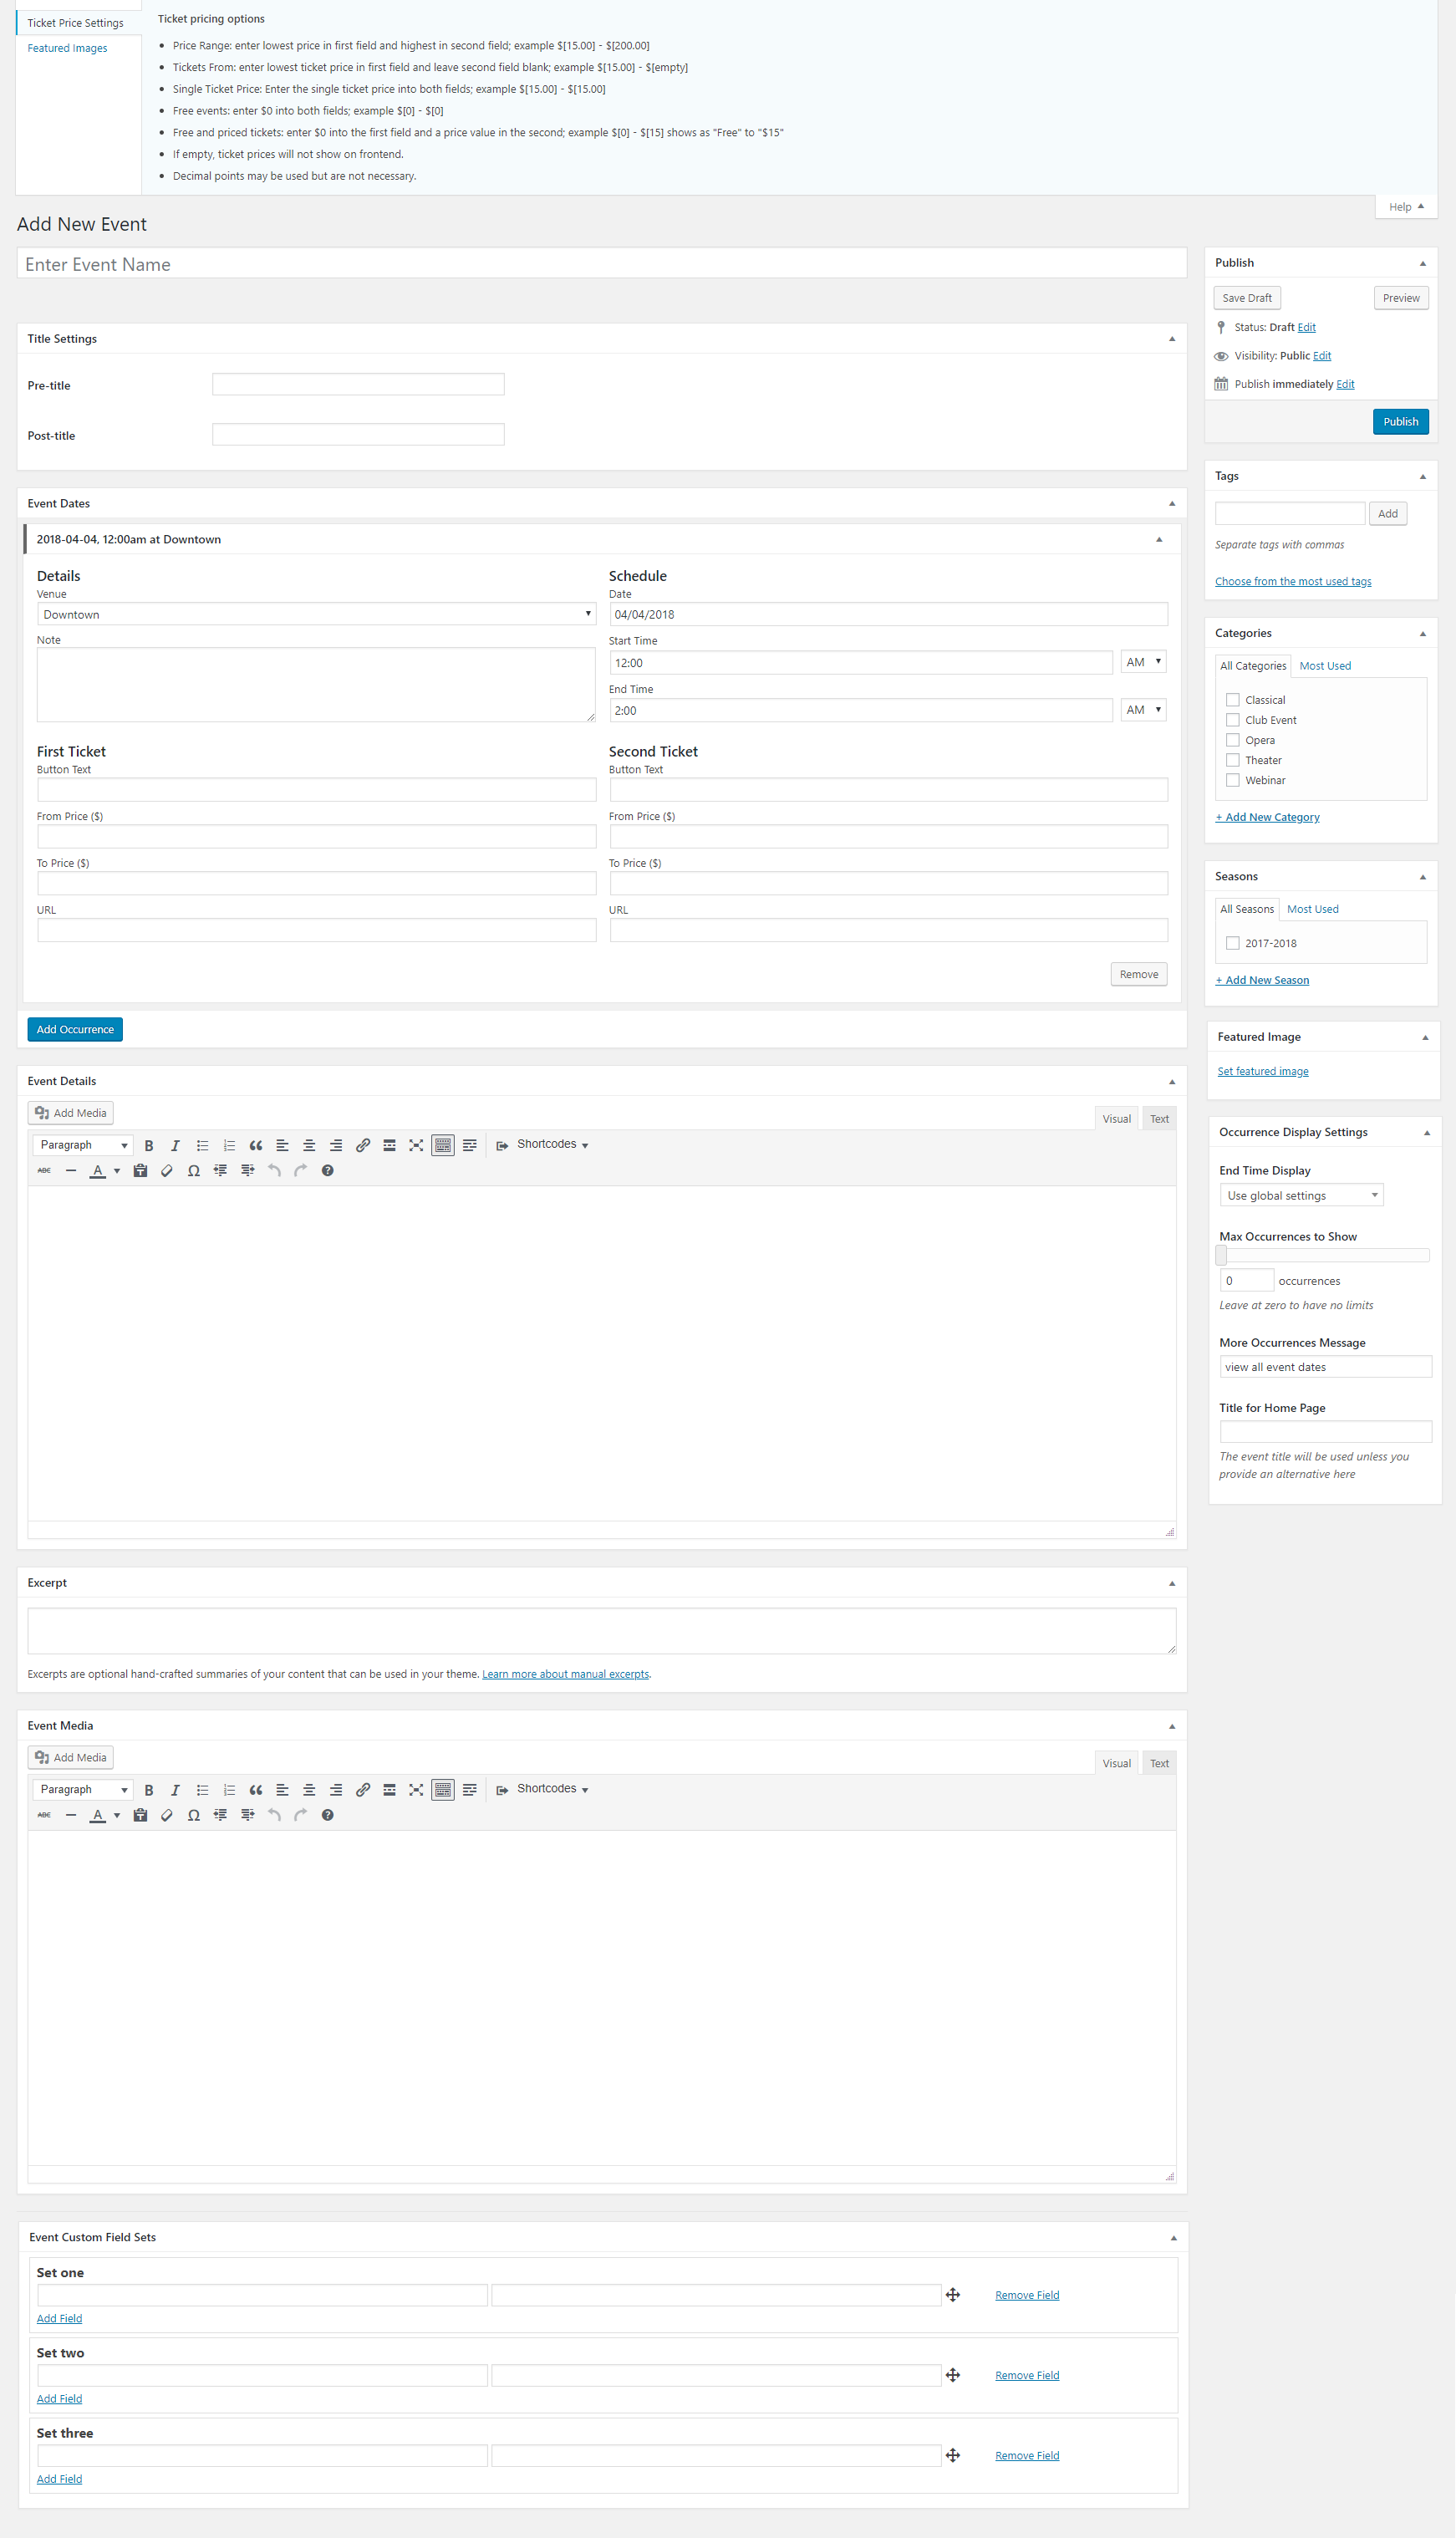Switch Event Details editor to Text tab
Viewport: 1456px width, 2538px height.
[1159, 1118]
